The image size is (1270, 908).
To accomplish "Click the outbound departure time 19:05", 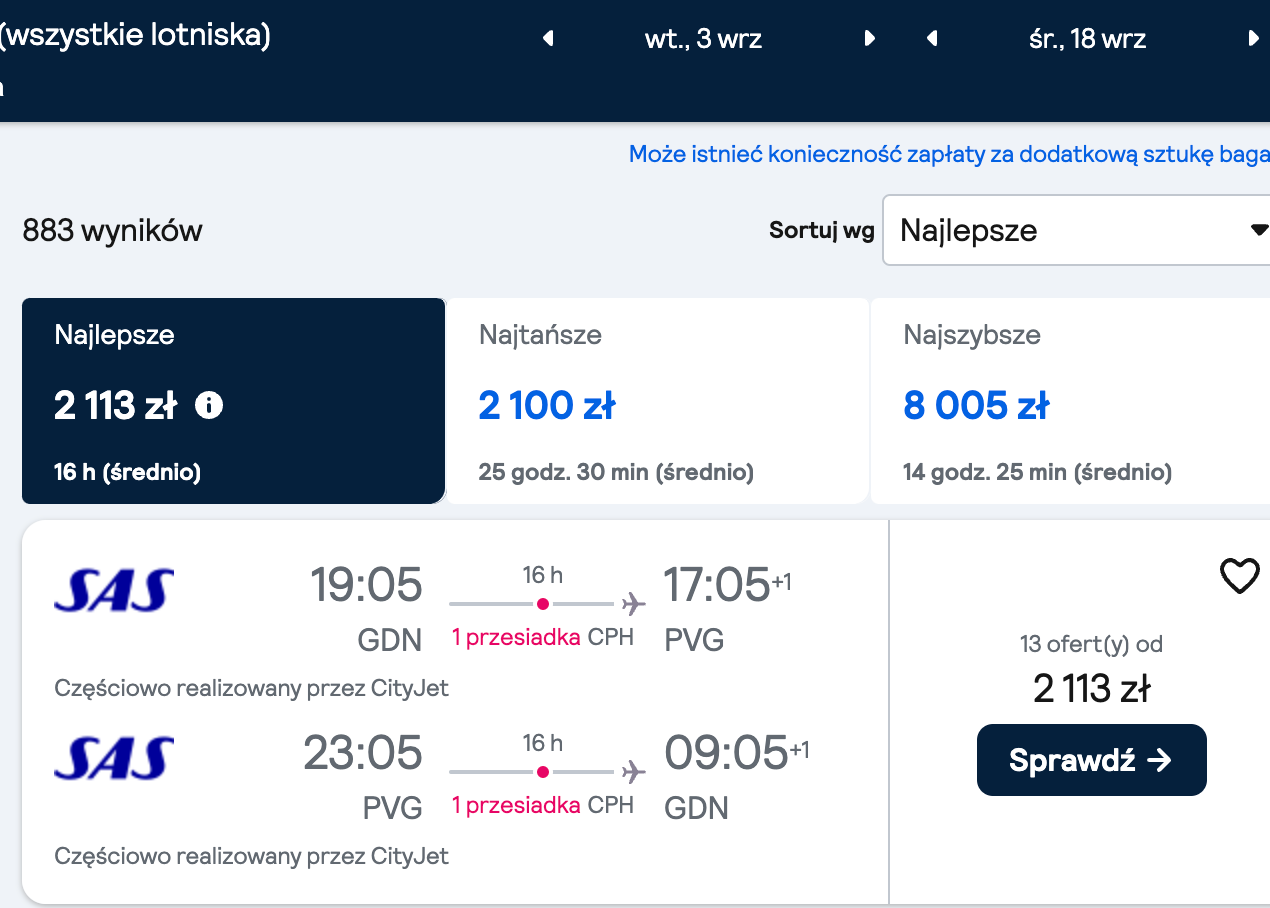I will click(x=366, y=585).
